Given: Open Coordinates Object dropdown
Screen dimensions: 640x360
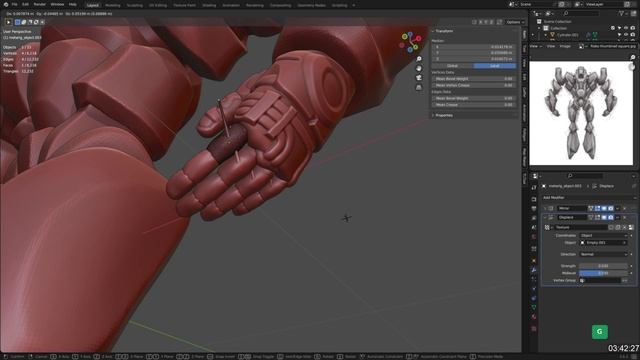Looking at the screenshot, I should tap(603, 236).
